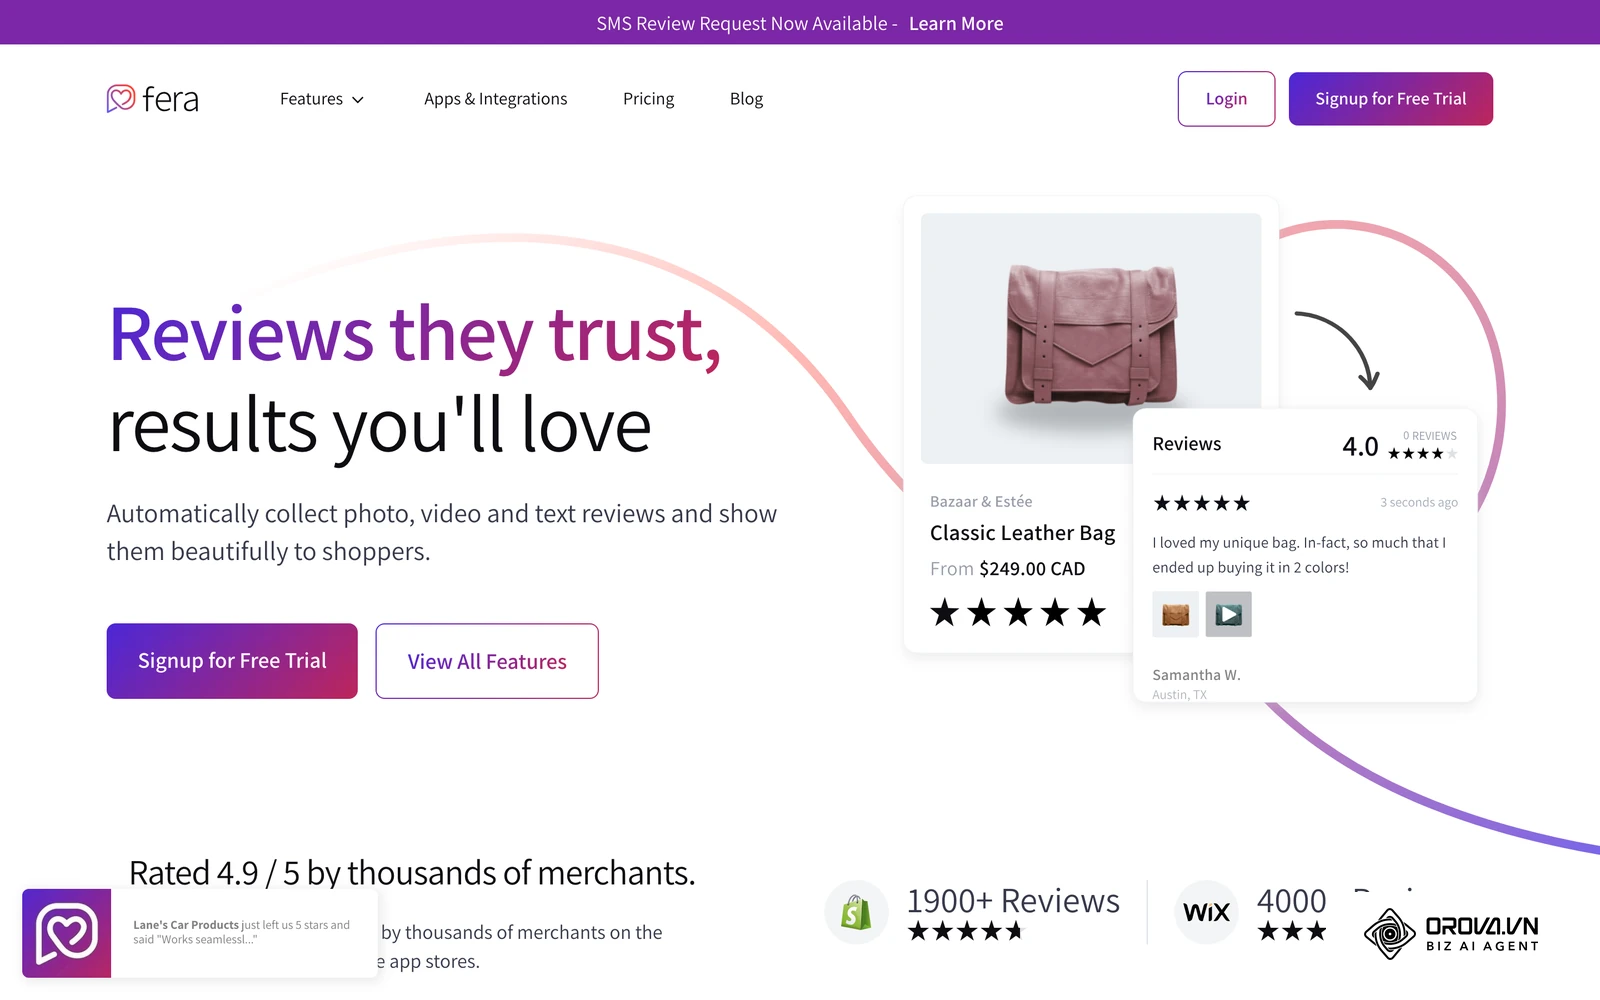Play the review video thumbnail

[1228, 614]
